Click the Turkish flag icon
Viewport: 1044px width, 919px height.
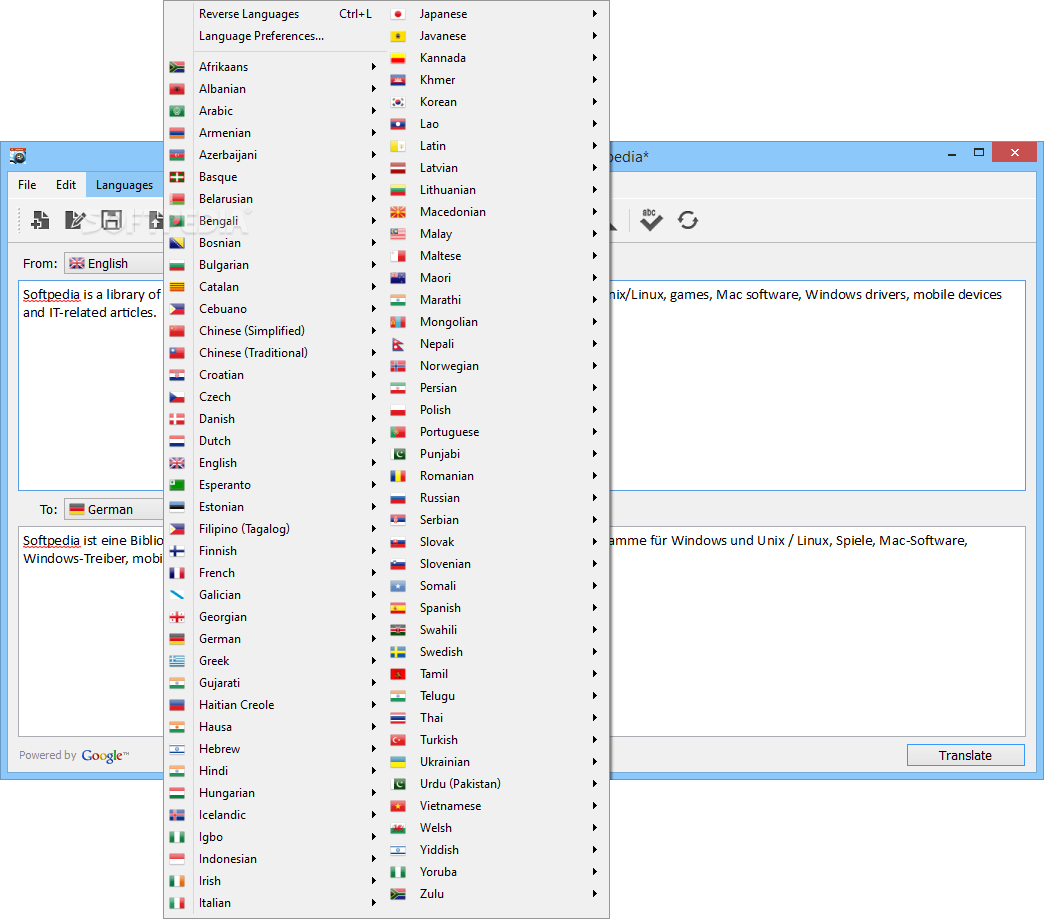(398, 740)
